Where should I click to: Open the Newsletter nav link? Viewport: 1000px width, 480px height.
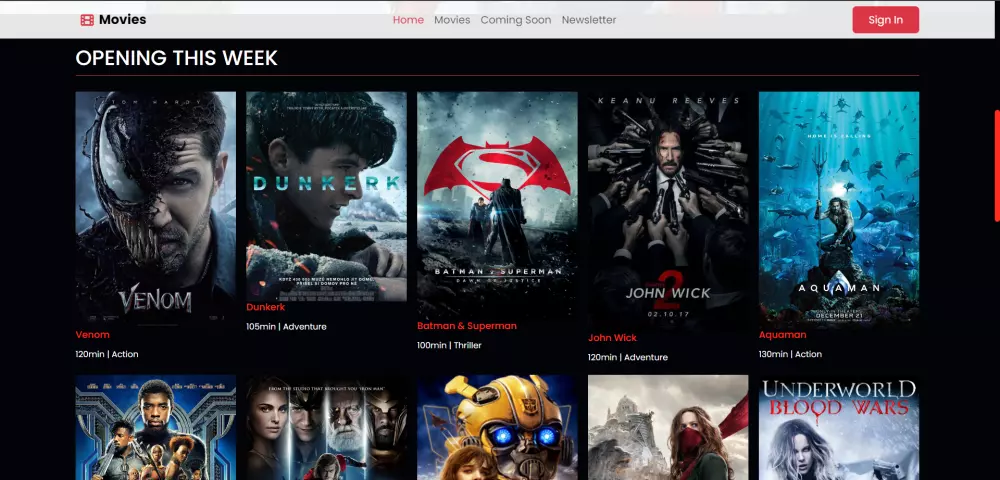(x=589, y=20)
